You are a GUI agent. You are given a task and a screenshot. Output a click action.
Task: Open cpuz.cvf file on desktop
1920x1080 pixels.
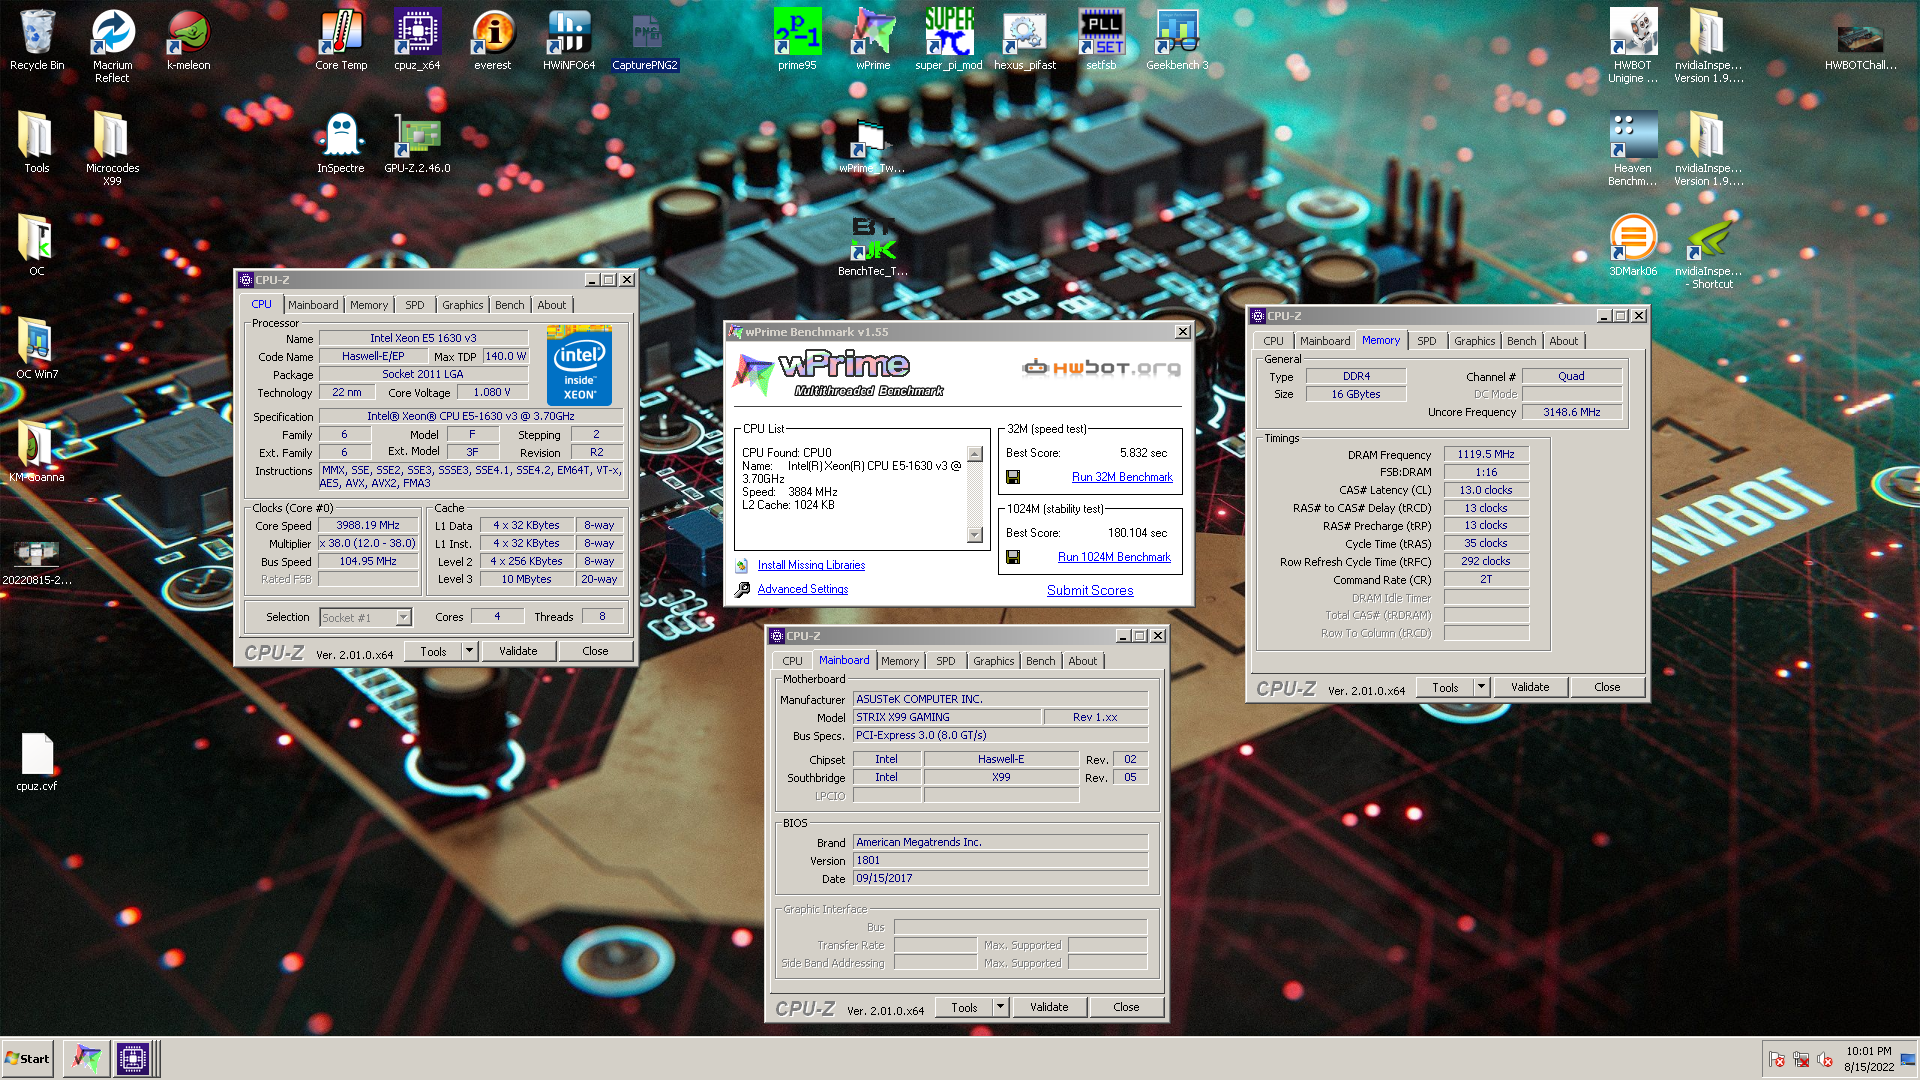(37, 761)
